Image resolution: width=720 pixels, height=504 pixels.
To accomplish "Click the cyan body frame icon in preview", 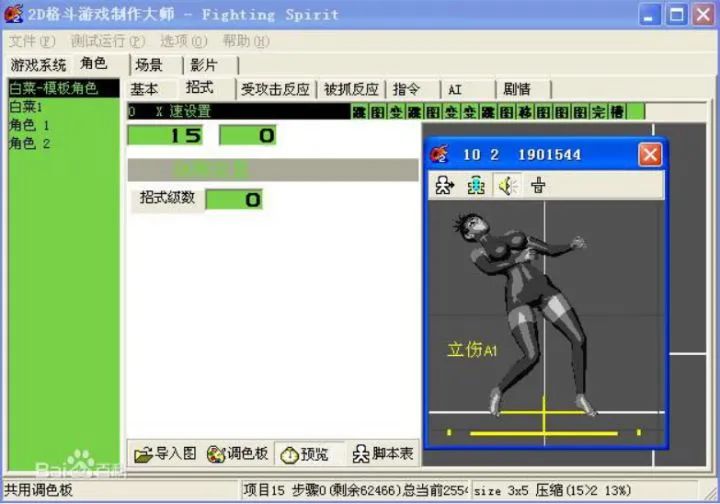I will coord(476,186).
